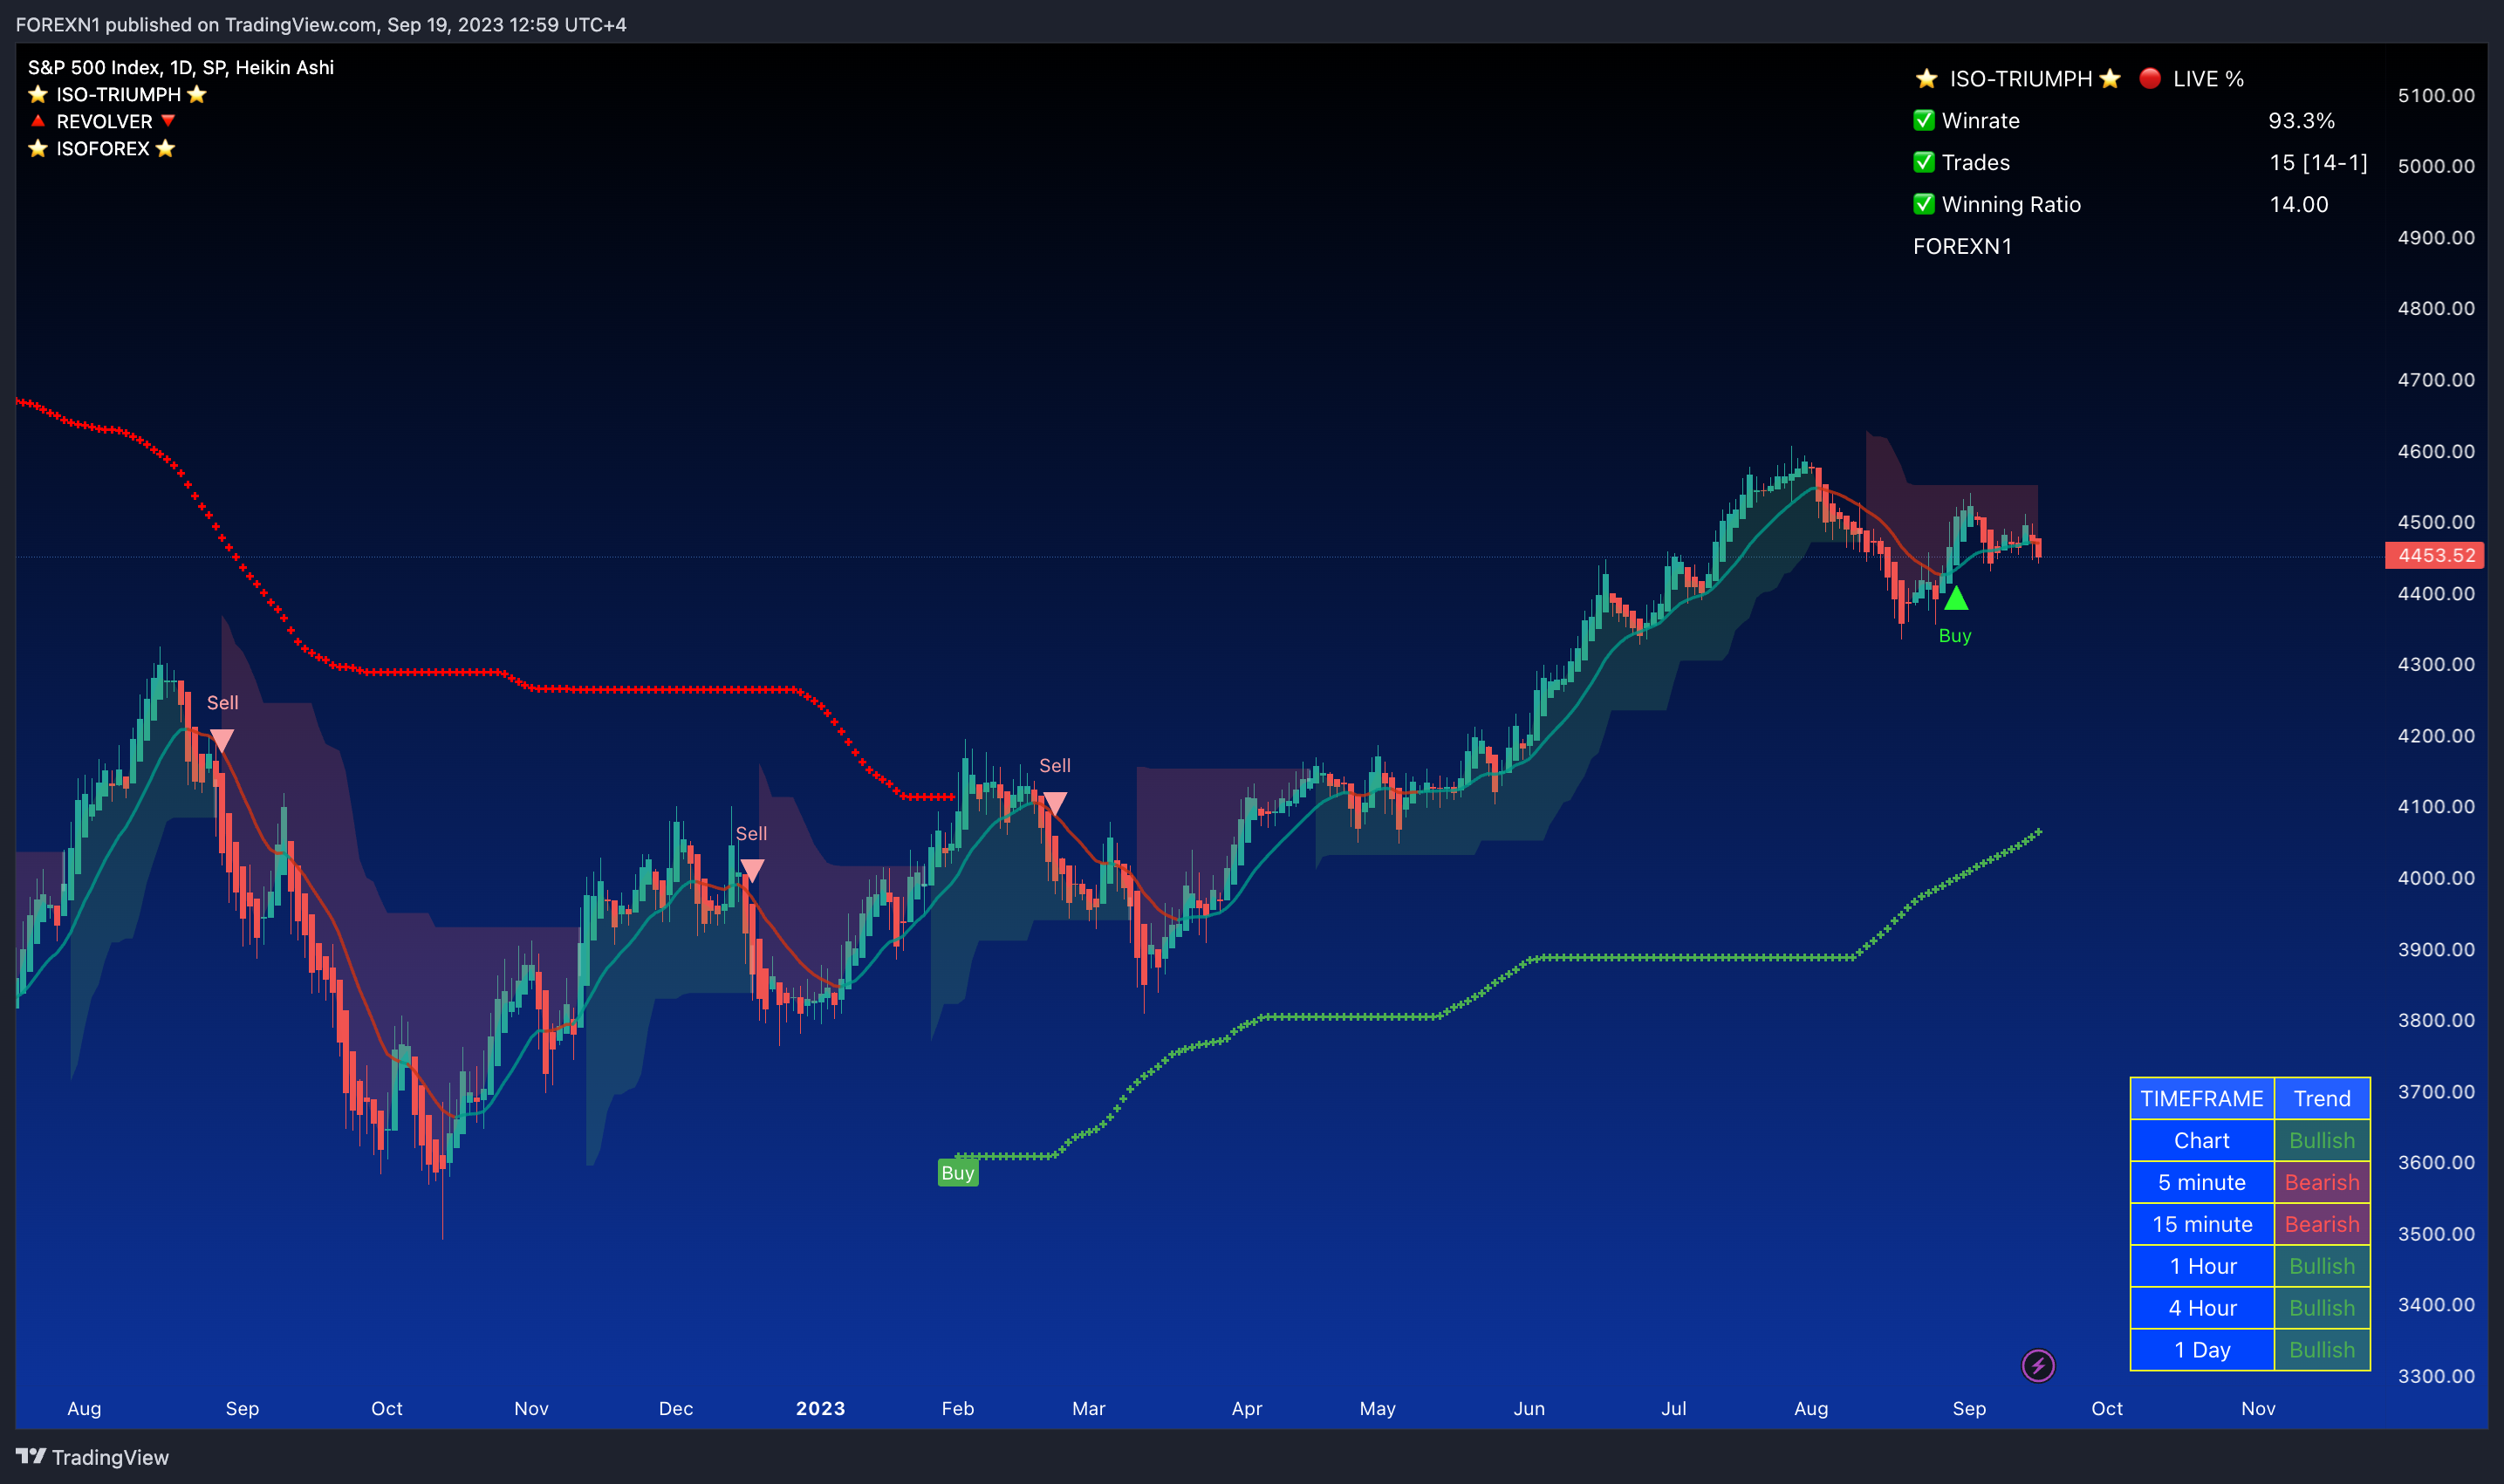Image resolution: width=2504 pixels, height=1484 pixels.
Task: Click the green Buy label near Feb
Action: pyautogui.click(x=957, y=1173)
